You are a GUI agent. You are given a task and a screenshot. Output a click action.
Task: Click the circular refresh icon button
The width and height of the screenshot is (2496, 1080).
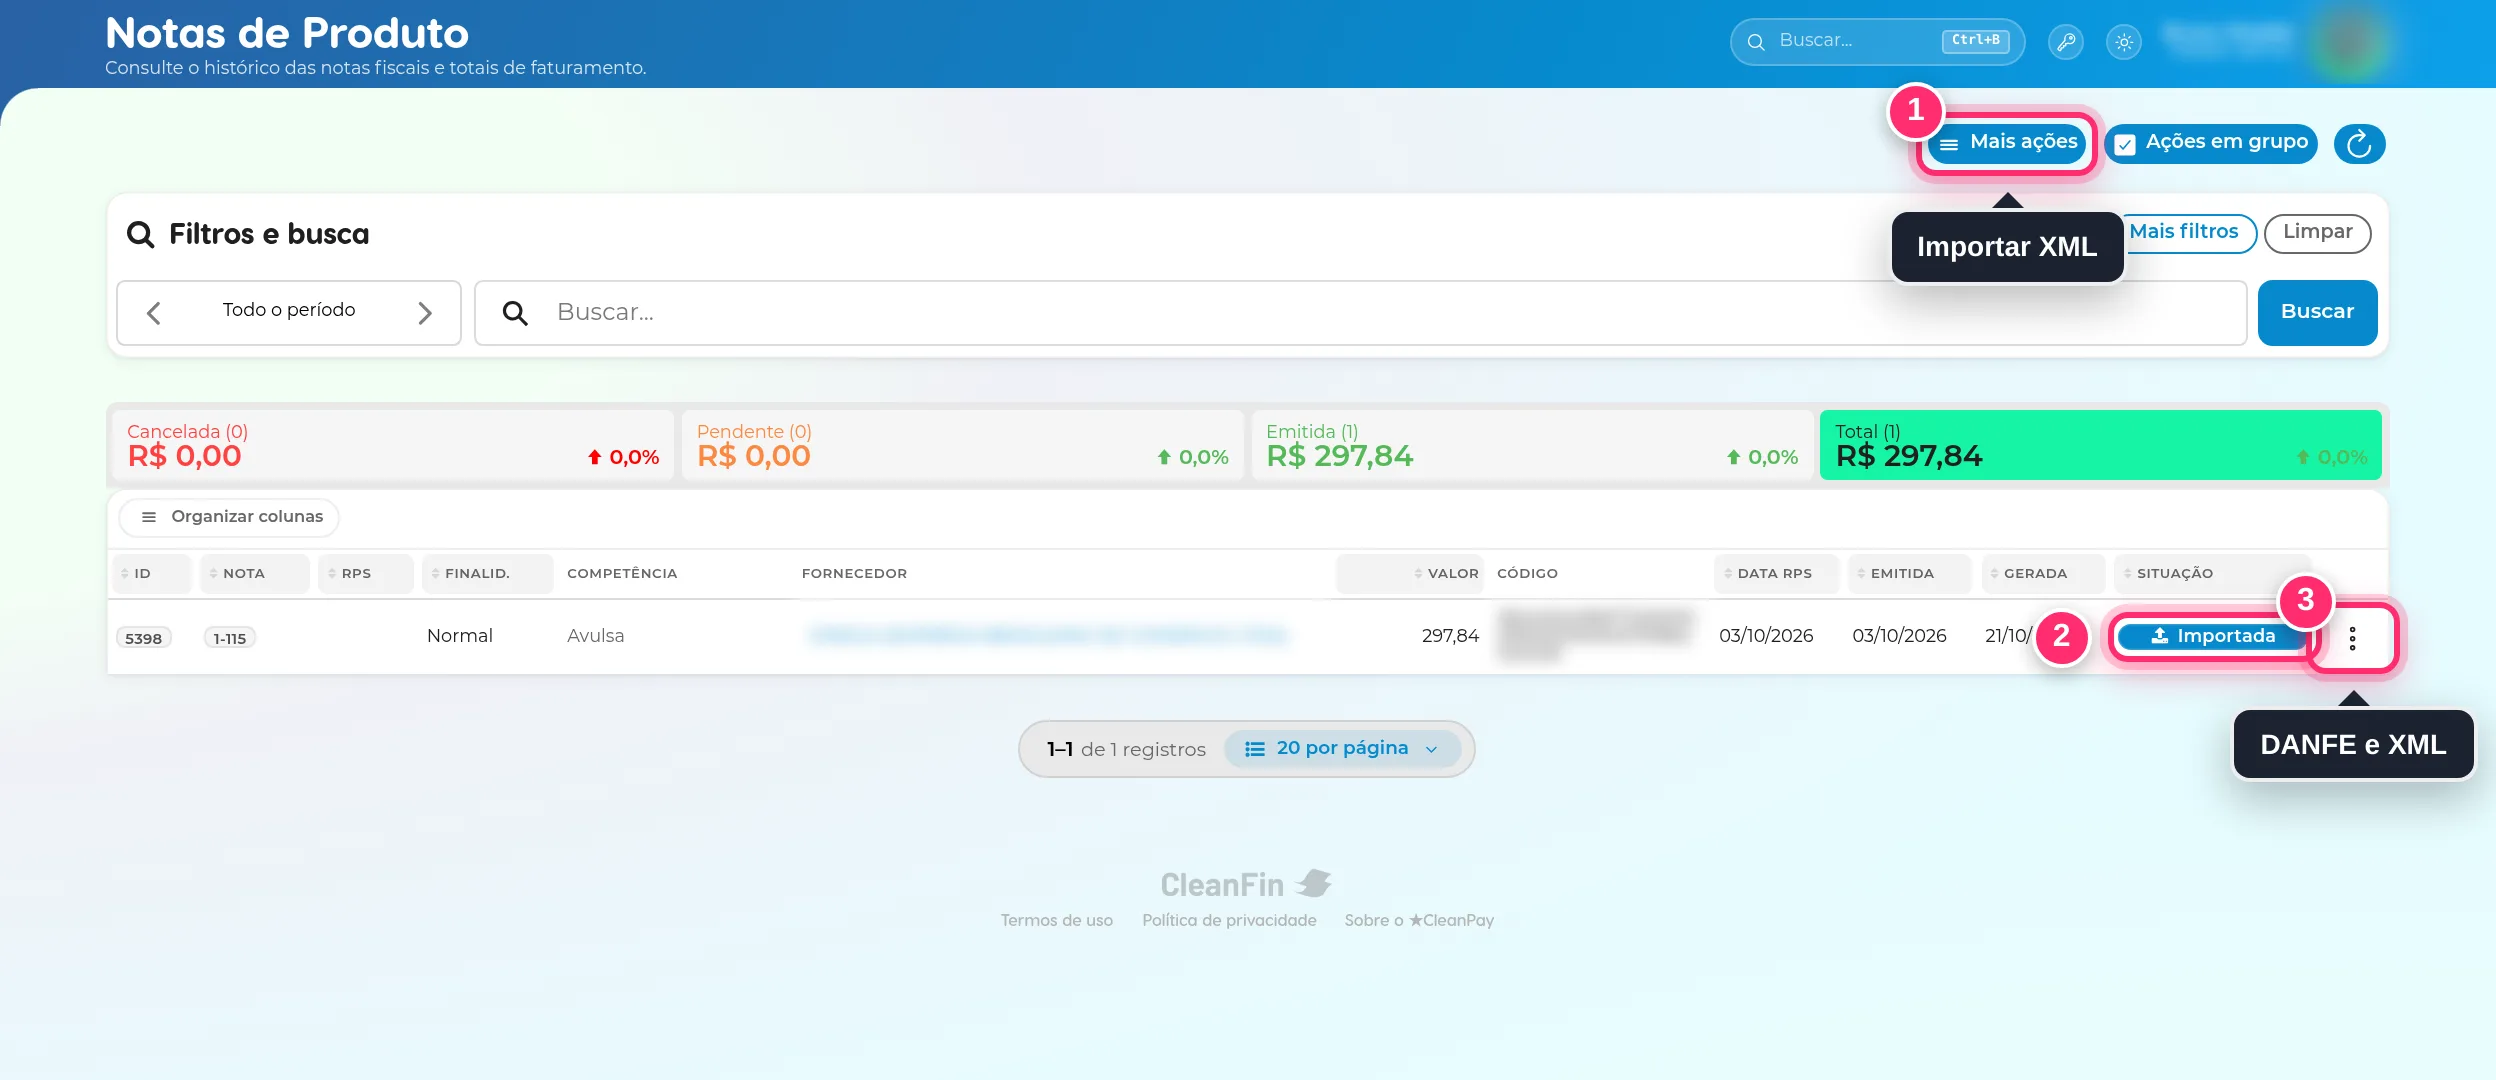pos(2359,144)
